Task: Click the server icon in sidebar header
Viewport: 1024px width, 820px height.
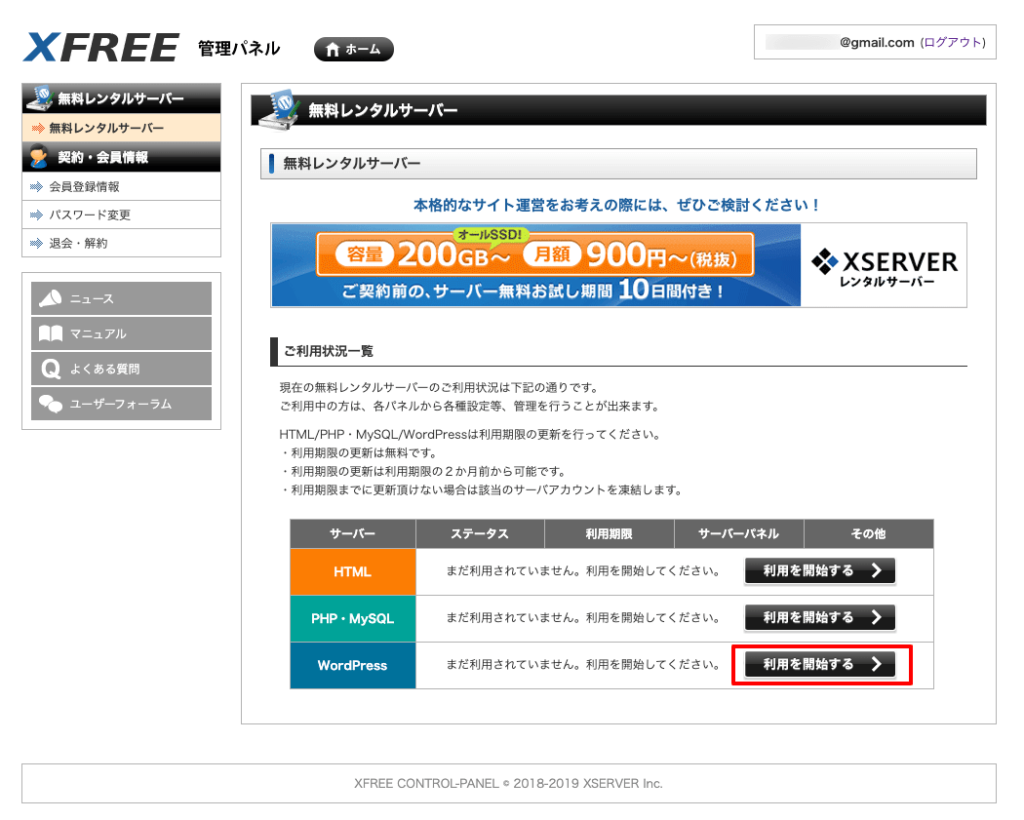Action: click(x=40, y=97)
